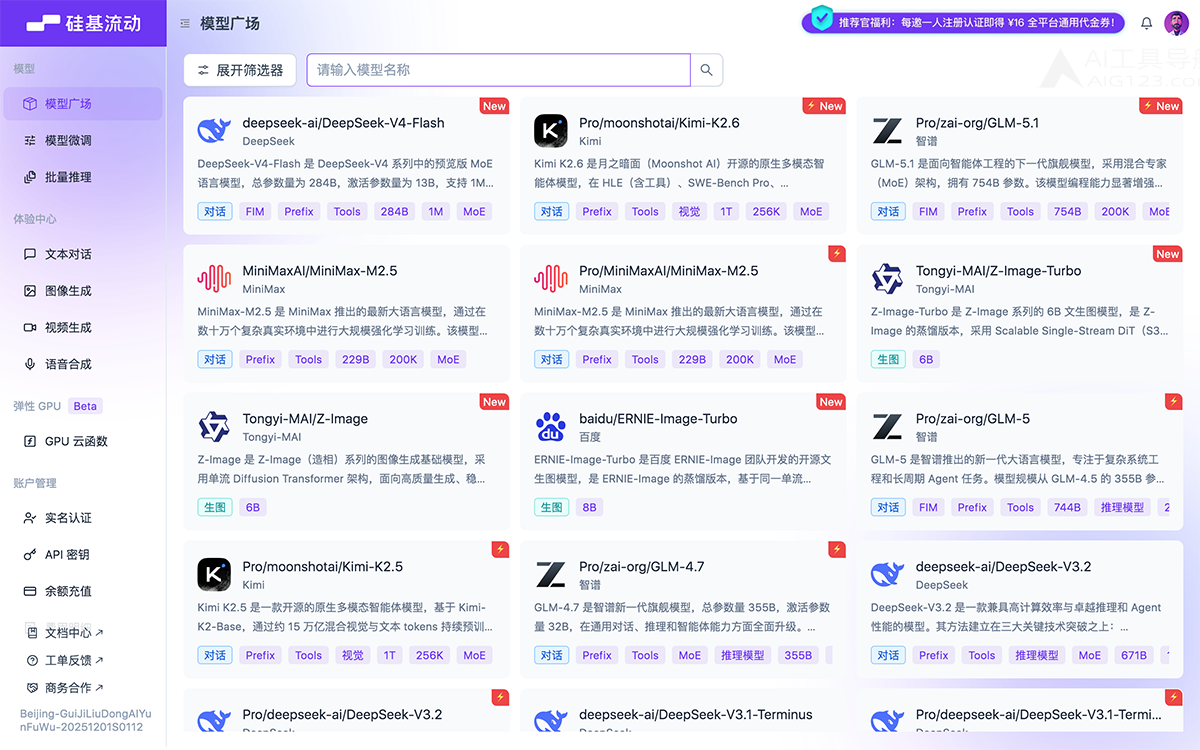Click the baidu ERNIE-Image-Turbo paw logo
Screen dimensions: 1200x750
pos(551,427)
